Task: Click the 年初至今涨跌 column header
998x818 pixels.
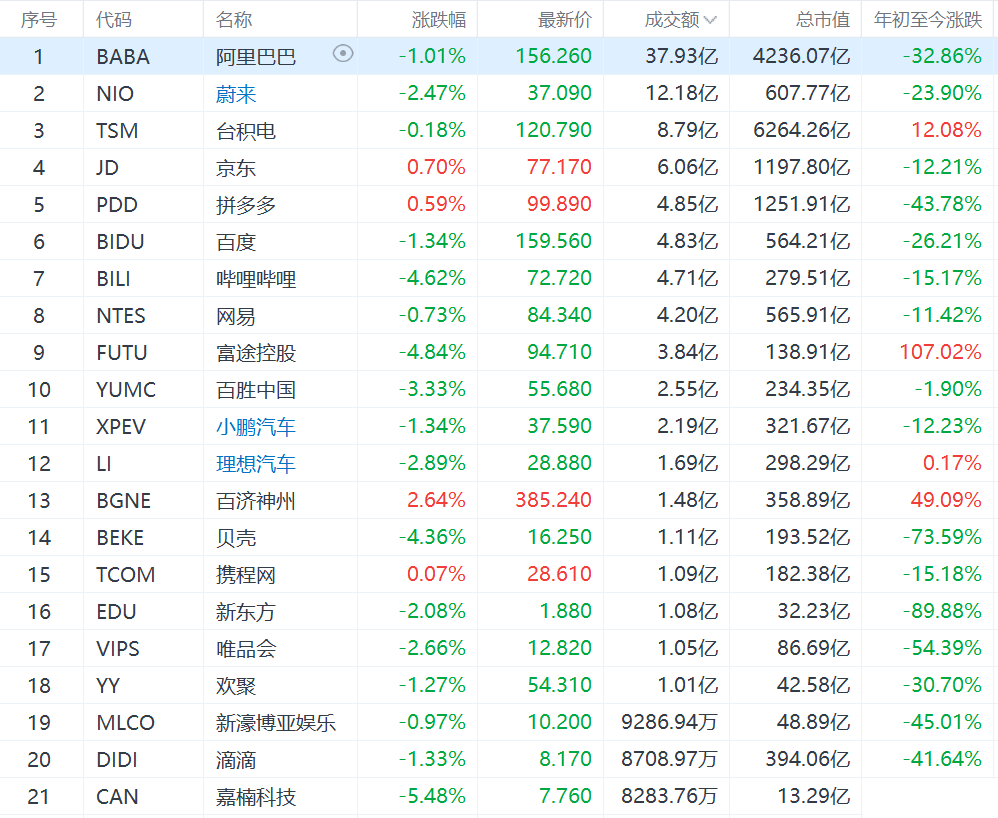Action: 927,19
